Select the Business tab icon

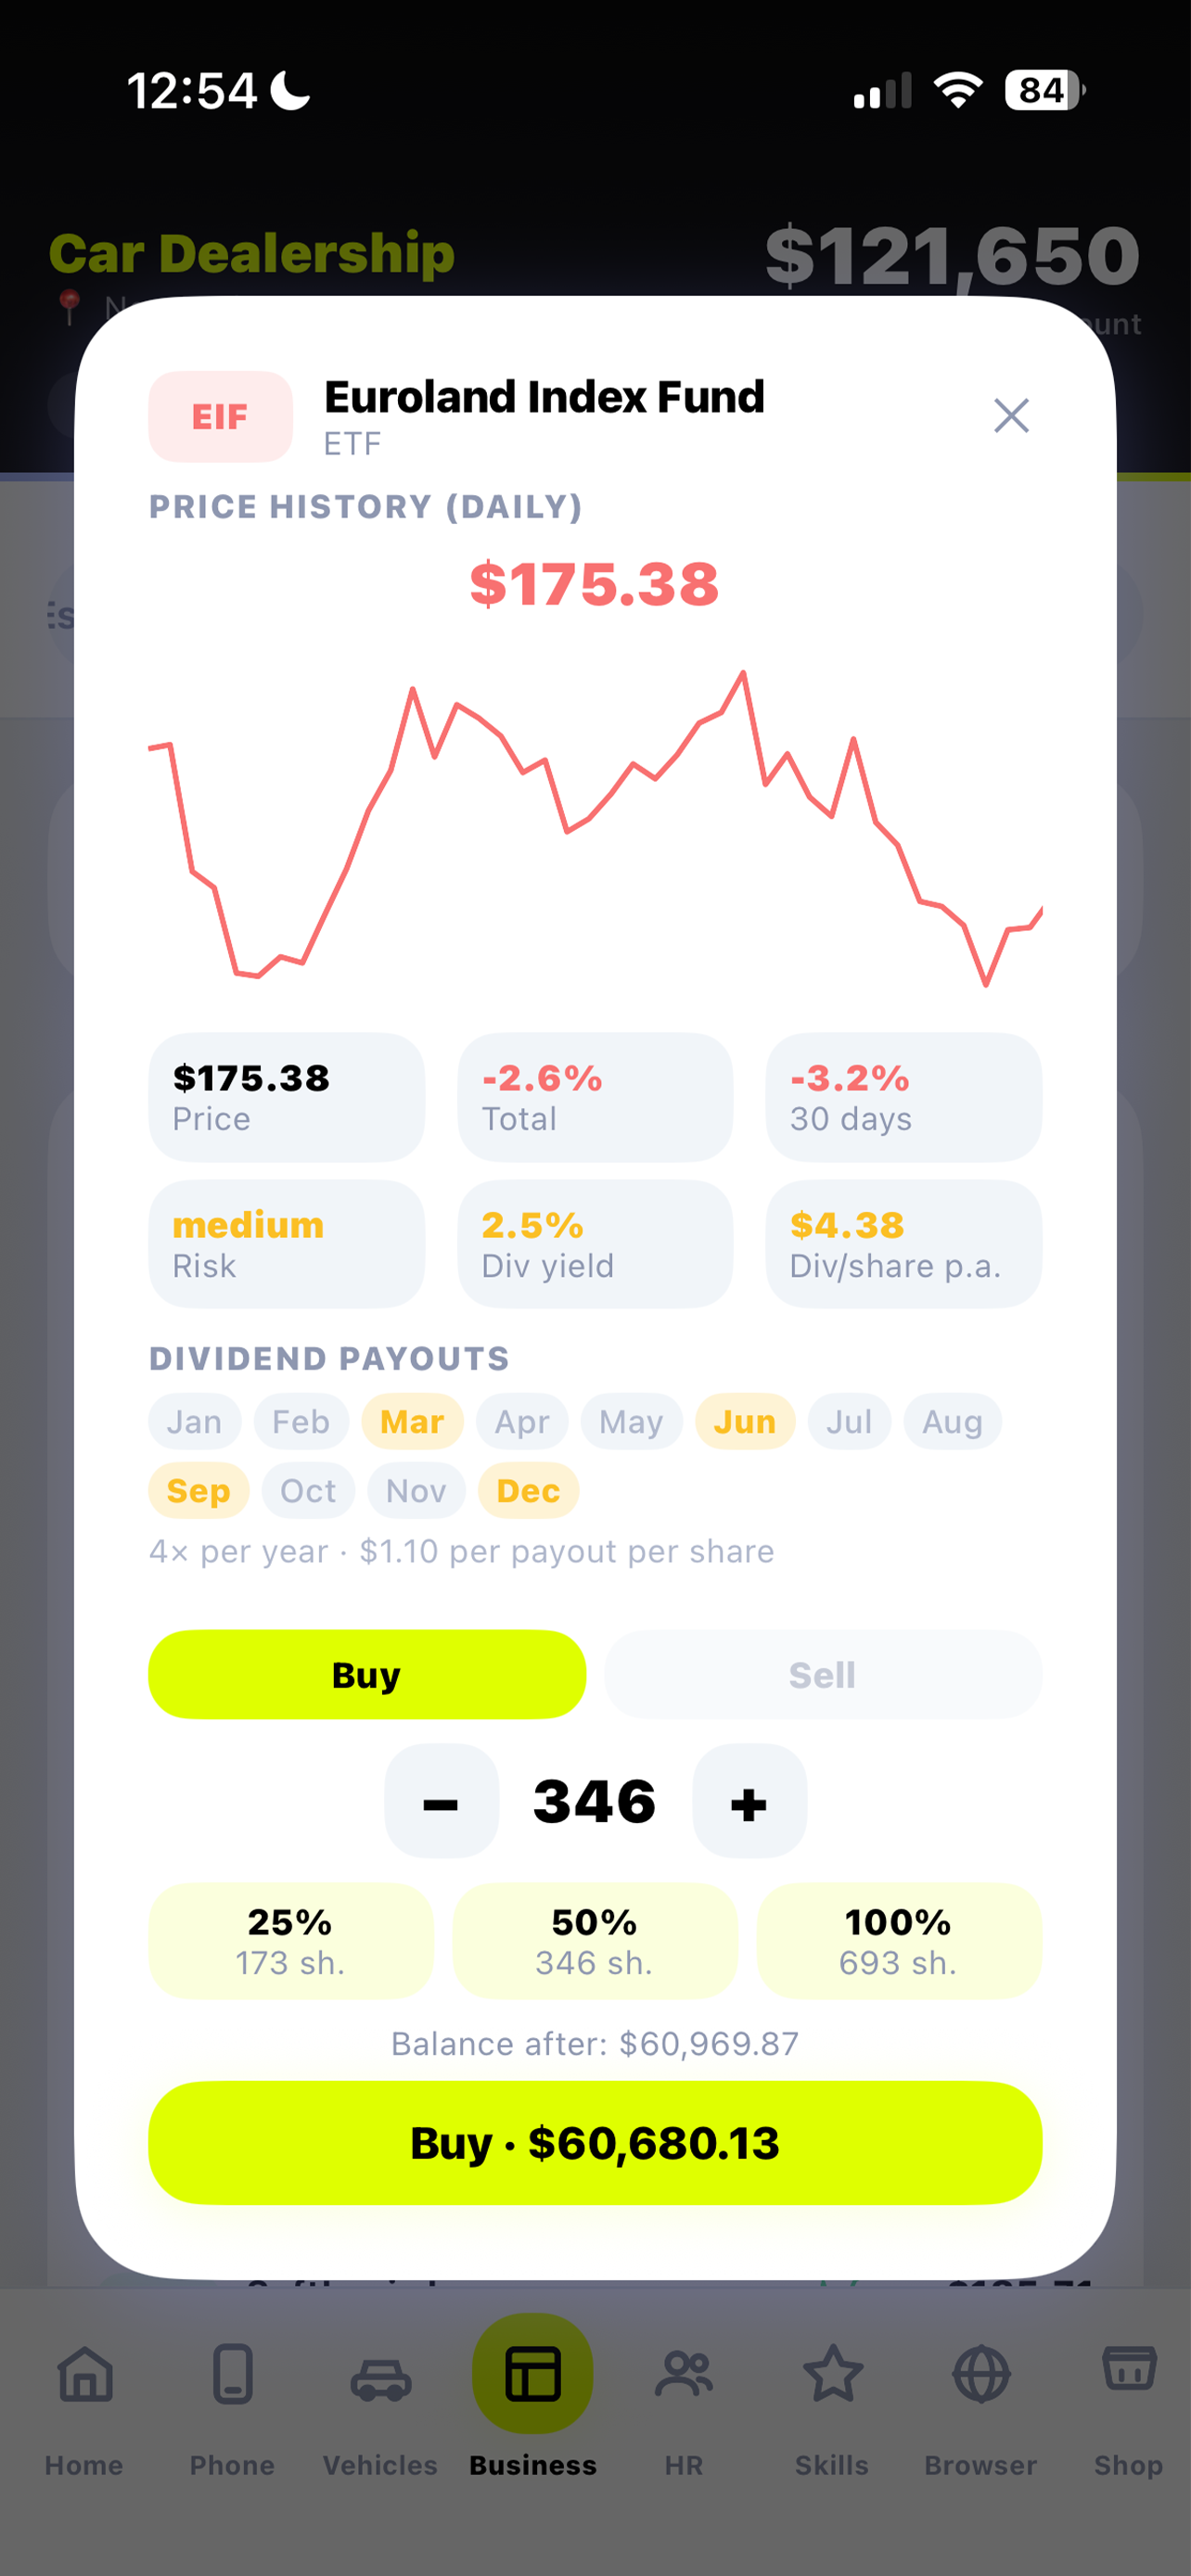point(533,2374)
